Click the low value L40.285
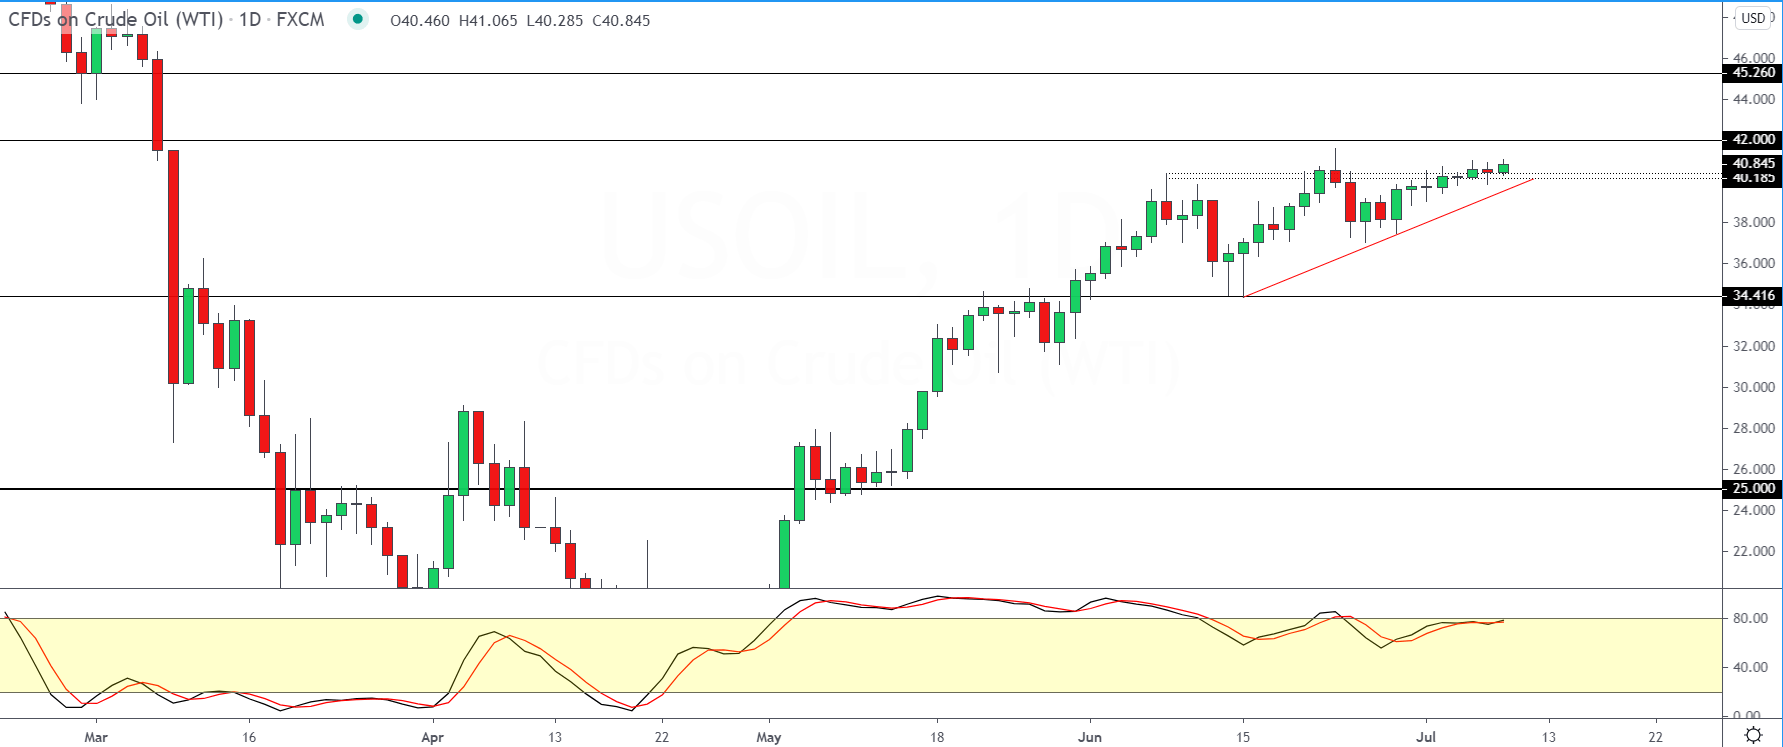This screenshot has width=1783, height=747. click(x=555, y=20)
